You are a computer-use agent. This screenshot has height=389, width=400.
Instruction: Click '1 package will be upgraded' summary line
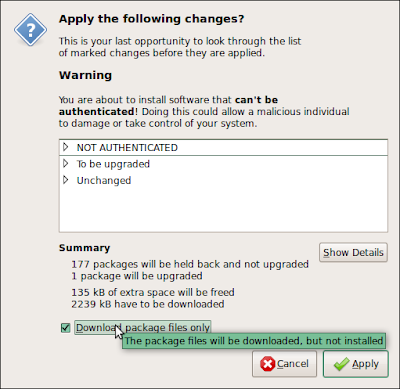click(137, 276)
